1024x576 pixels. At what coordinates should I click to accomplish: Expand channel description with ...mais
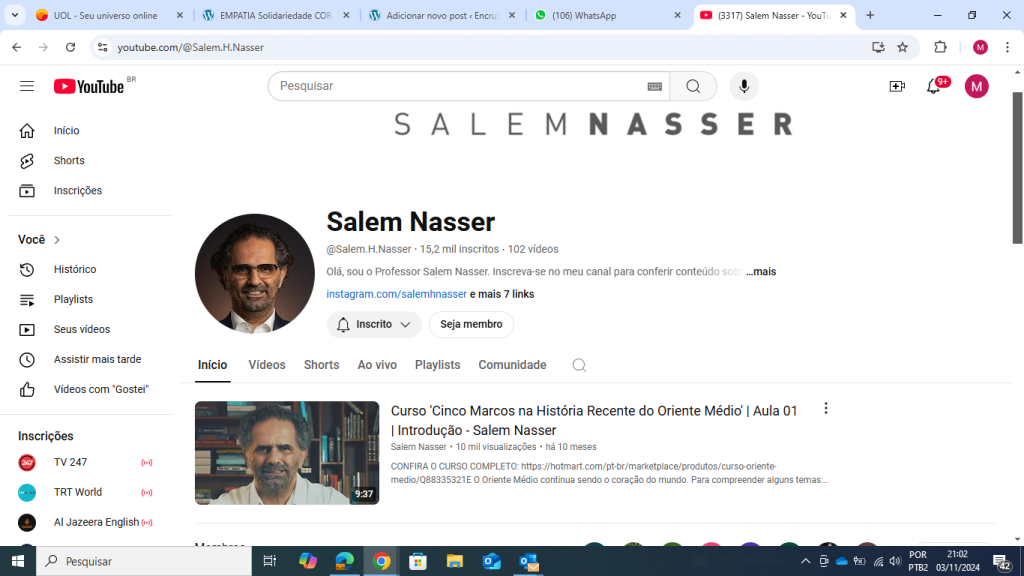pyautogui.click(x=761, y=272)
